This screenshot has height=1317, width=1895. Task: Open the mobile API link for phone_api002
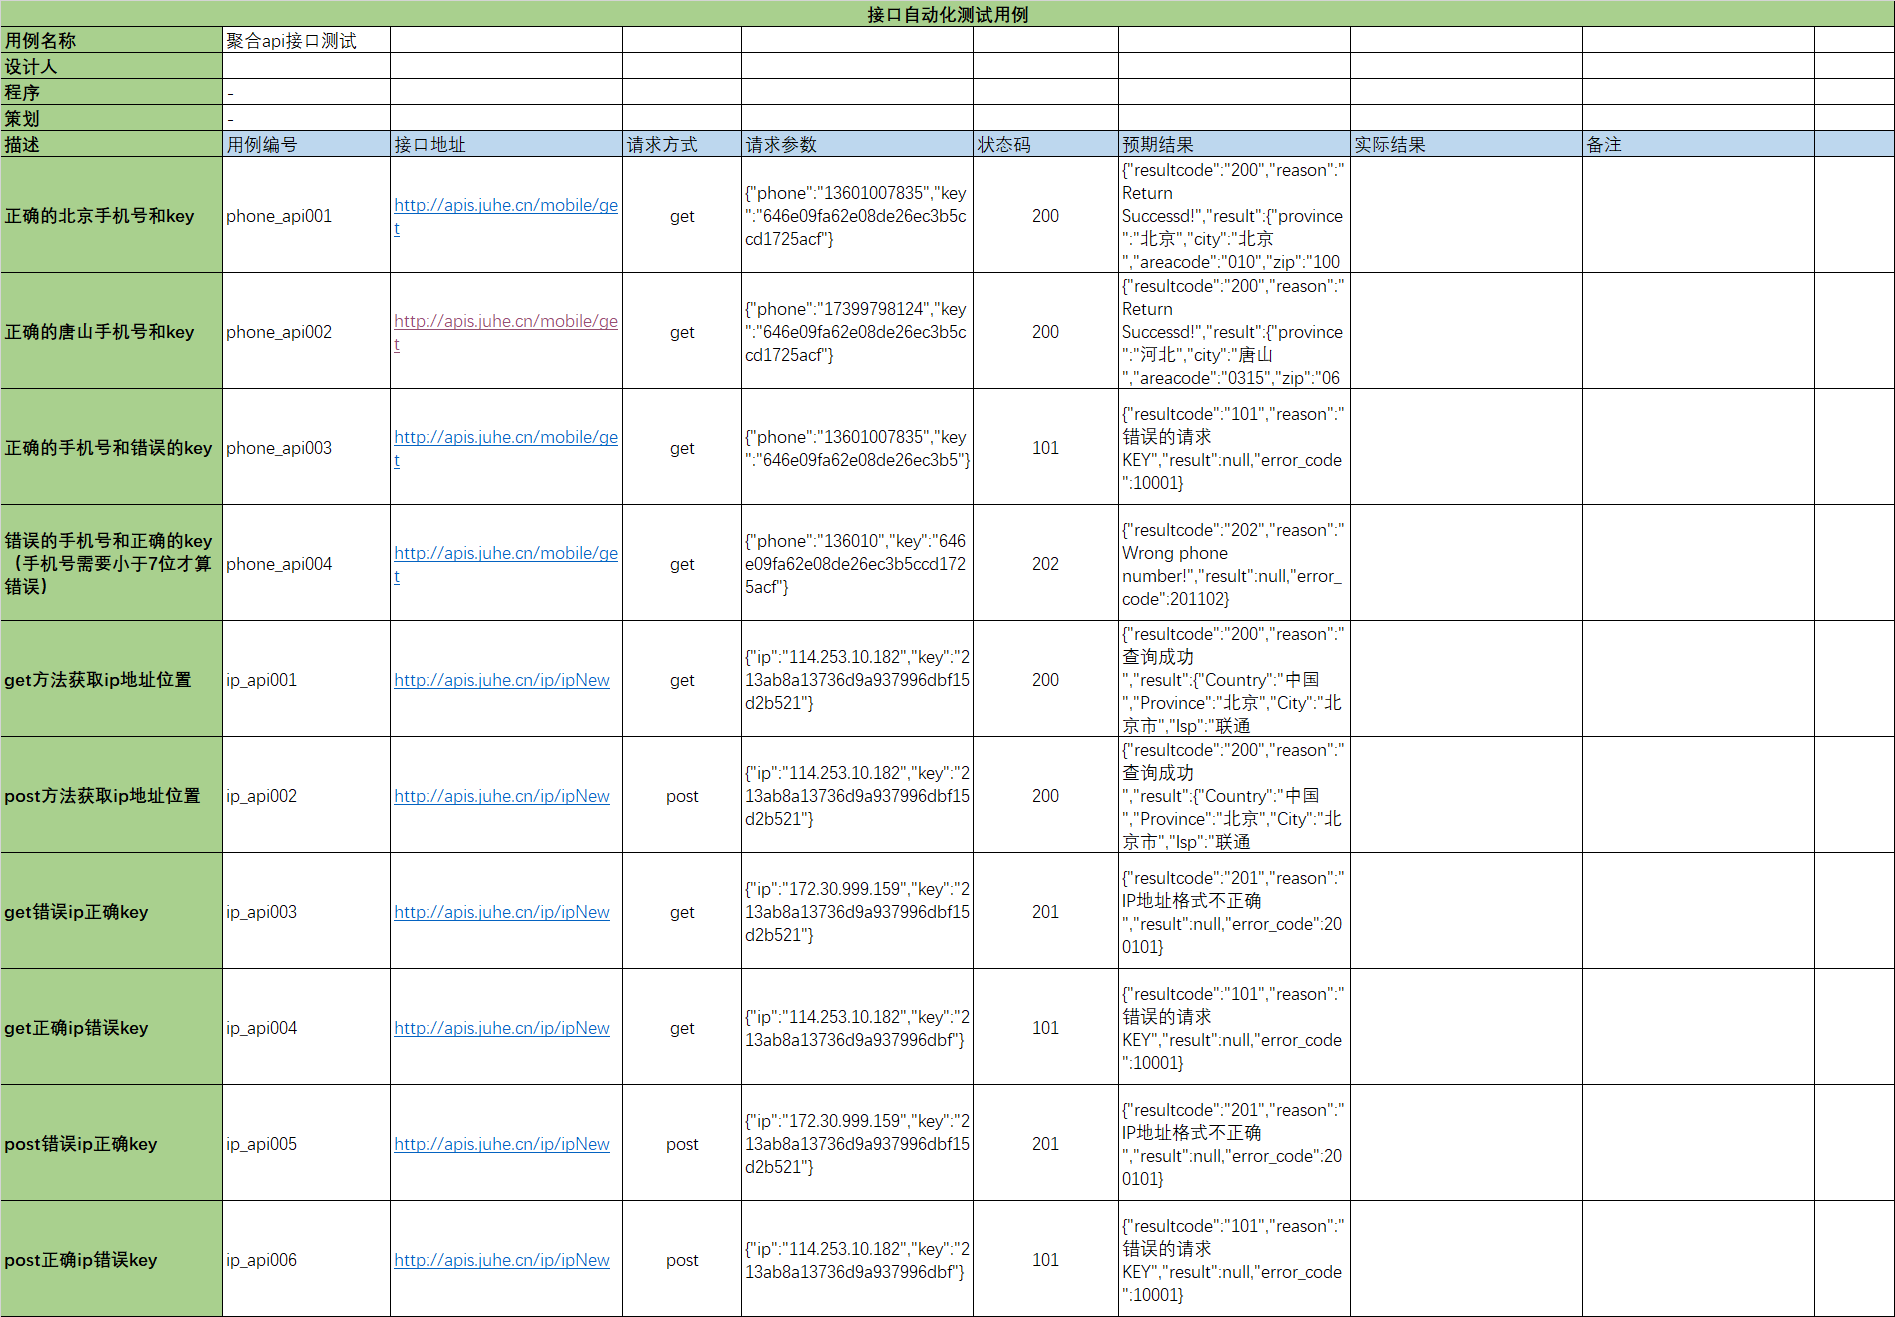pyautogui.click(x=505, y=321)
